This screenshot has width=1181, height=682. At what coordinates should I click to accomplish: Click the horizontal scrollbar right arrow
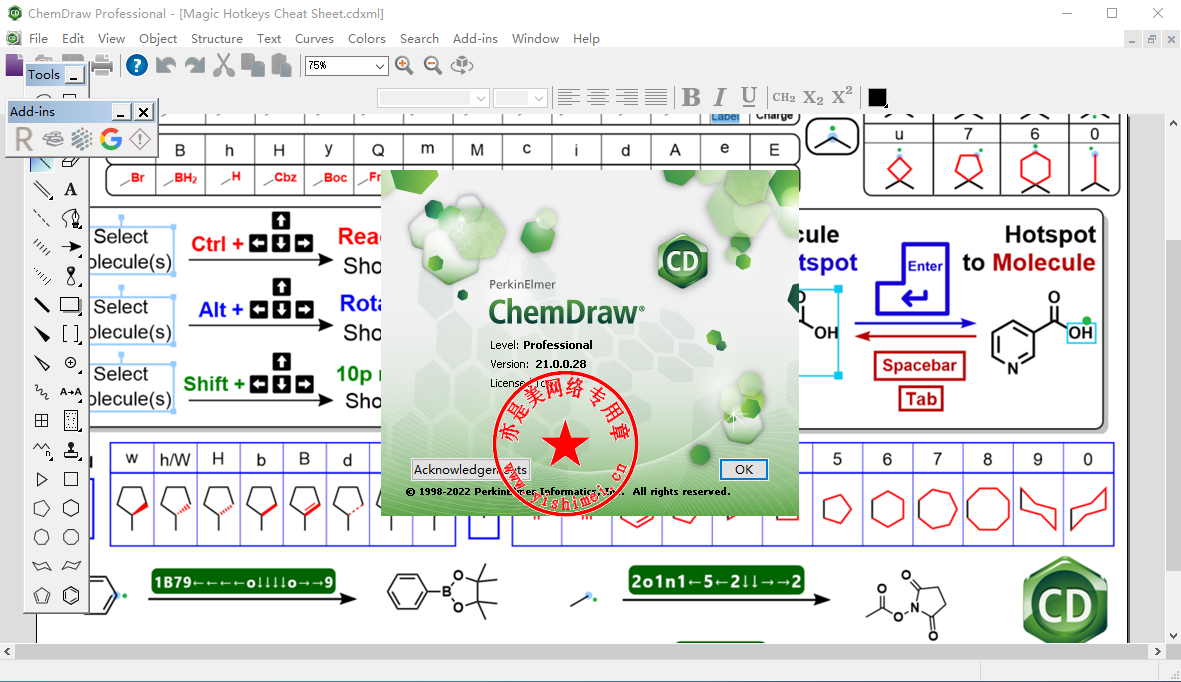pyautogui.click(x=1158, y=651)
